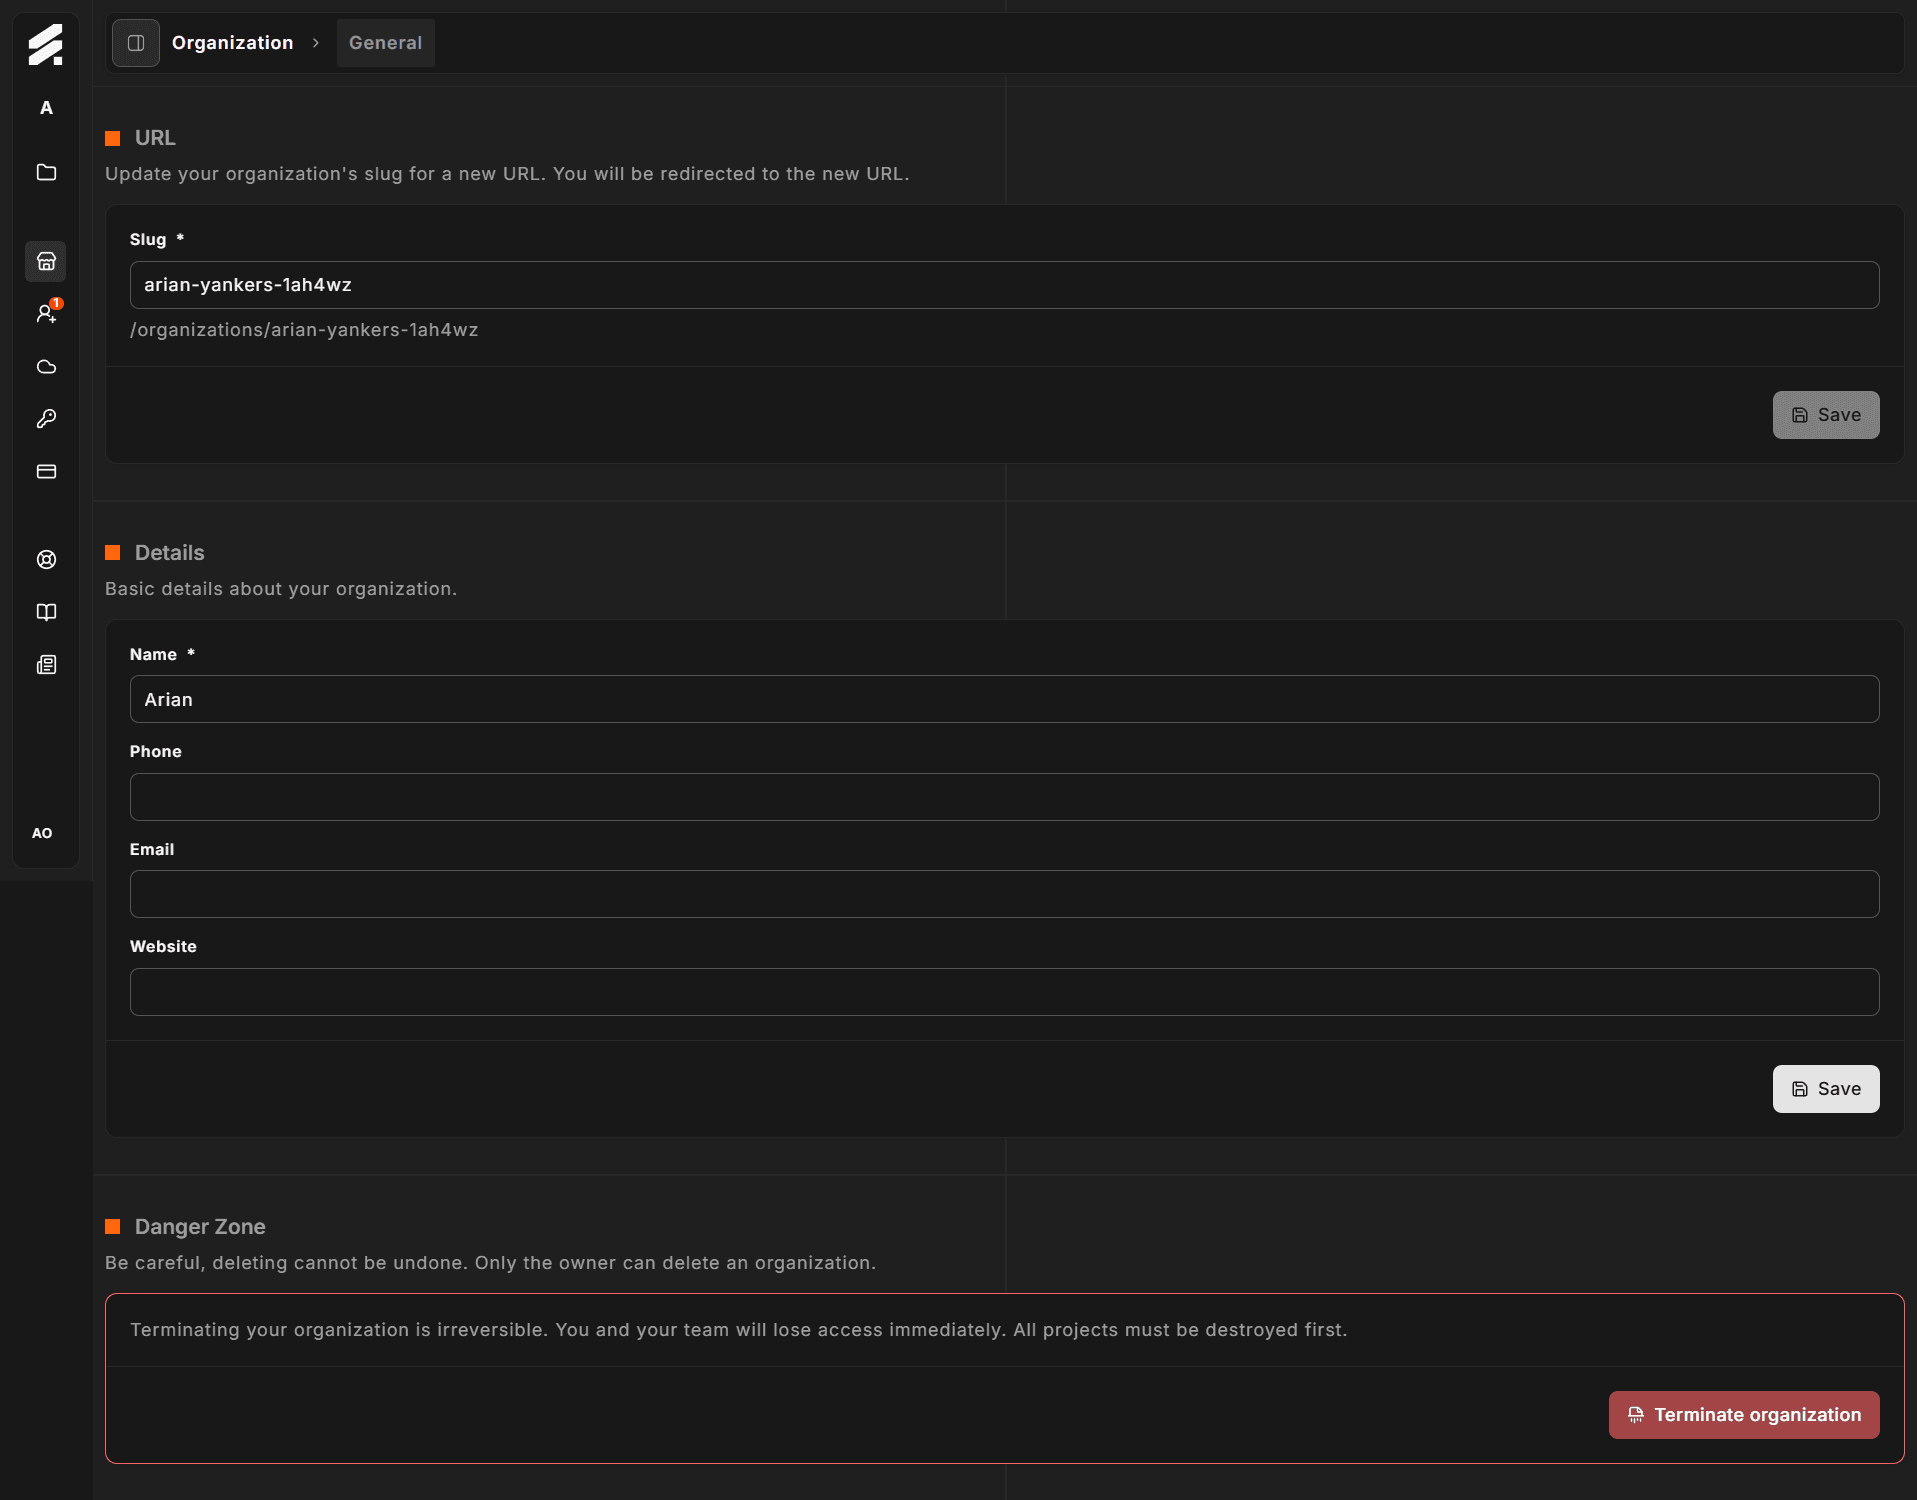The height and width of the screenshot is (1500, 1917).
Task: Go to the Organization breadcrumb
Action: [x=233, y=43]
